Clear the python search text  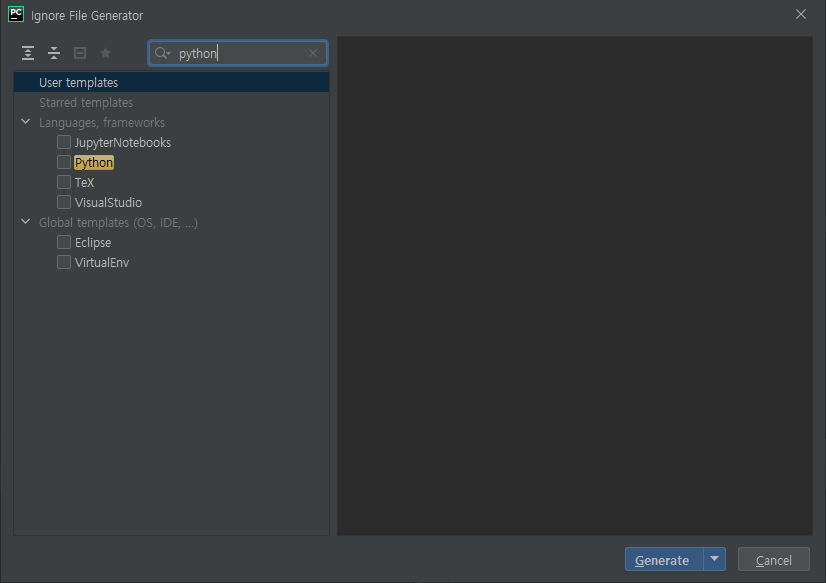[313, 53]
